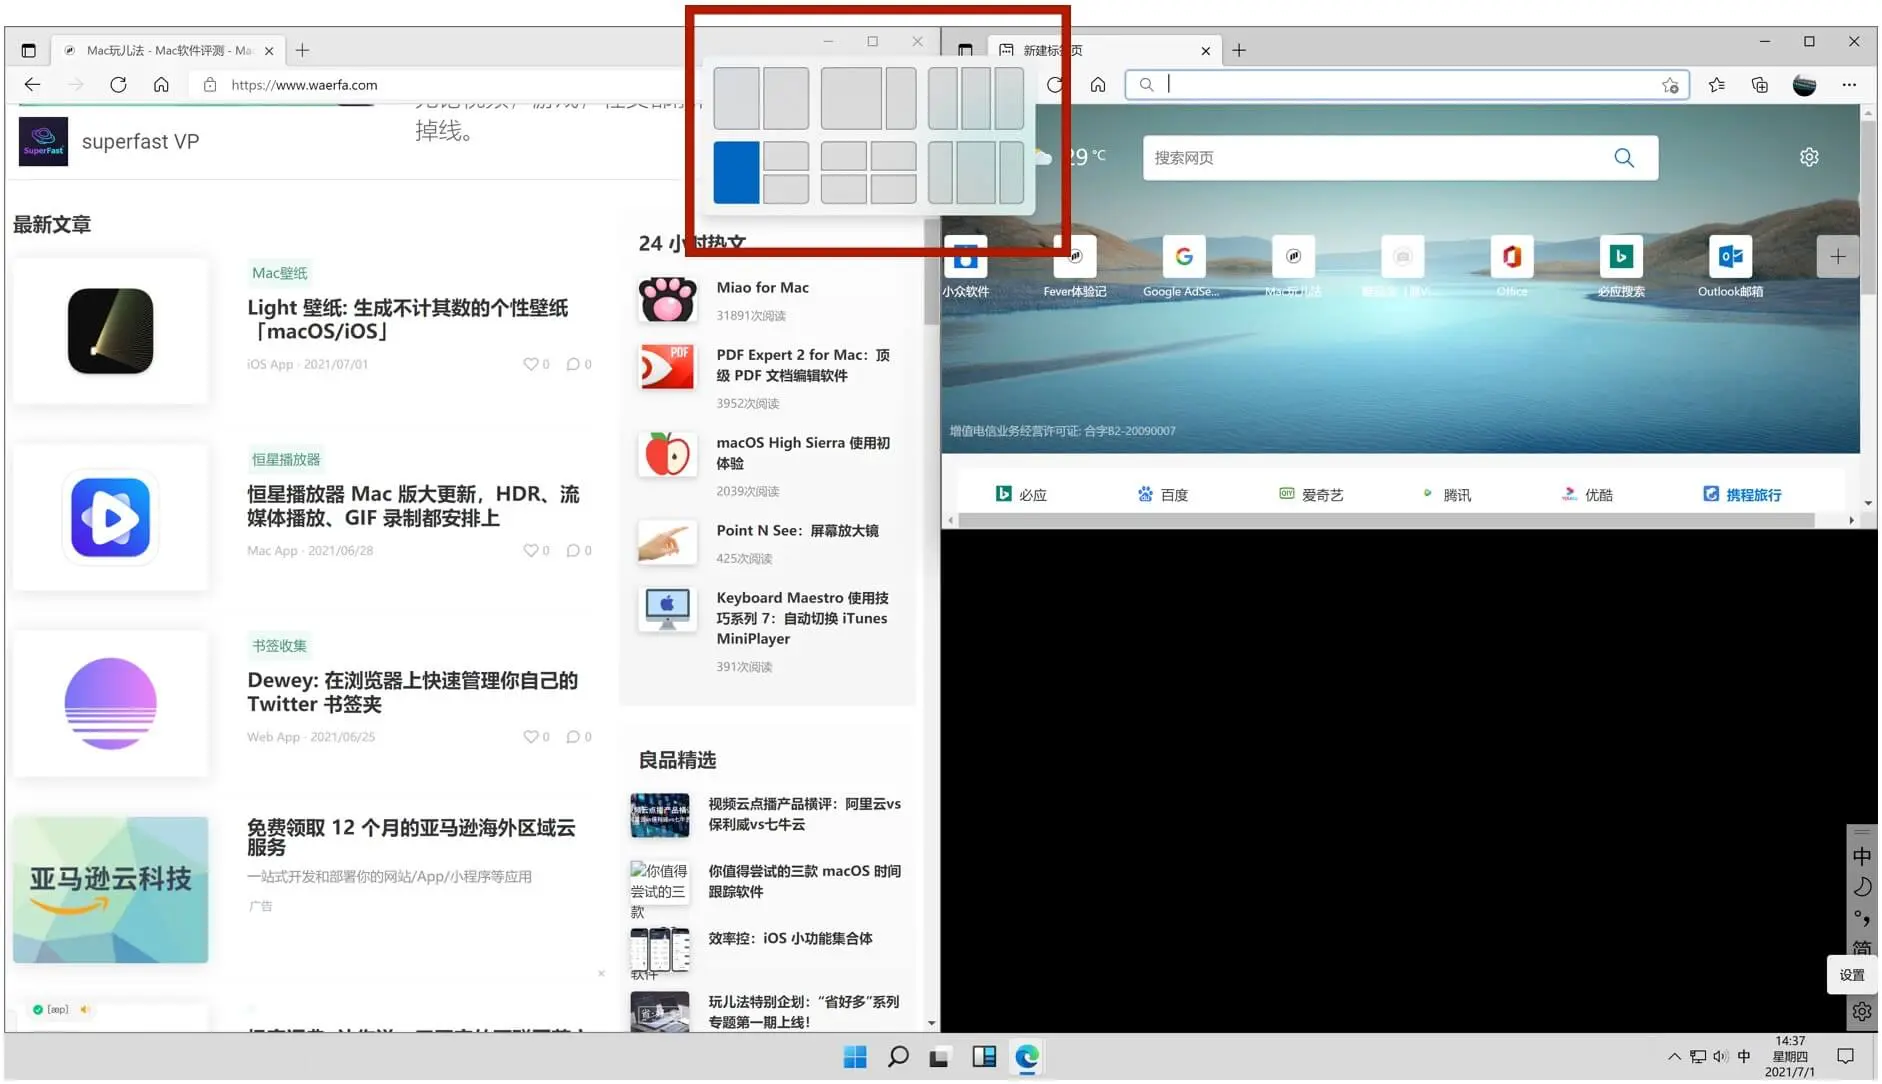This screenshot has height=1084, width=1882.
Task: Open Windows Start menu
Action: [x=855, y=1057]
